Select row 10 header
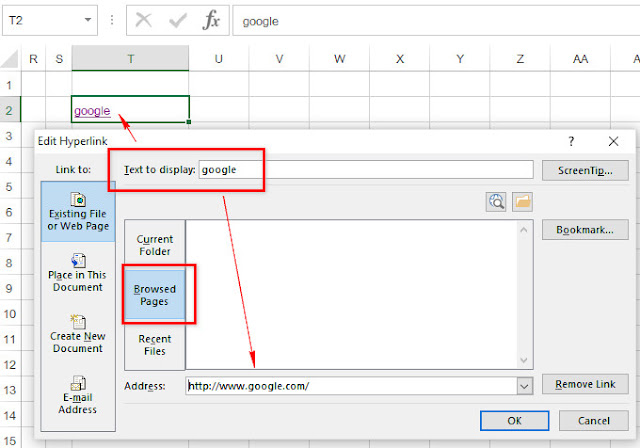This screenshot has height=448, width=640. pos(10,313)
